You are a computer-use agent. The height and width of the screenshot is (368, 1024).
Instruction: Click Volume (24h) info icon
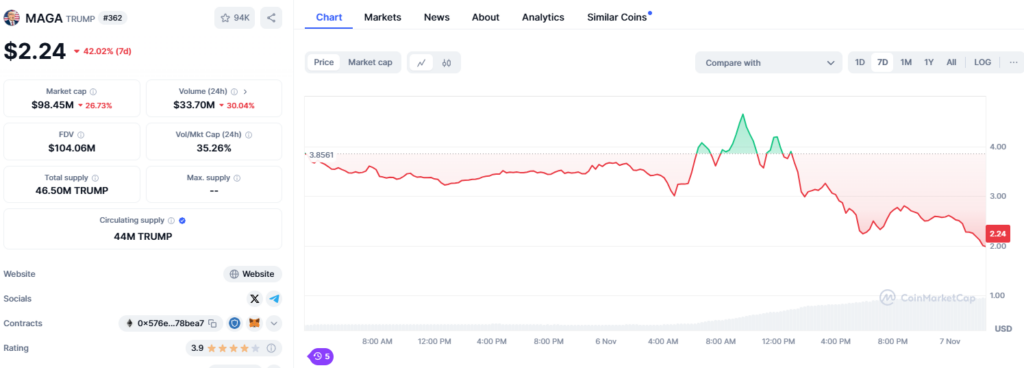(x=234, y=92)
